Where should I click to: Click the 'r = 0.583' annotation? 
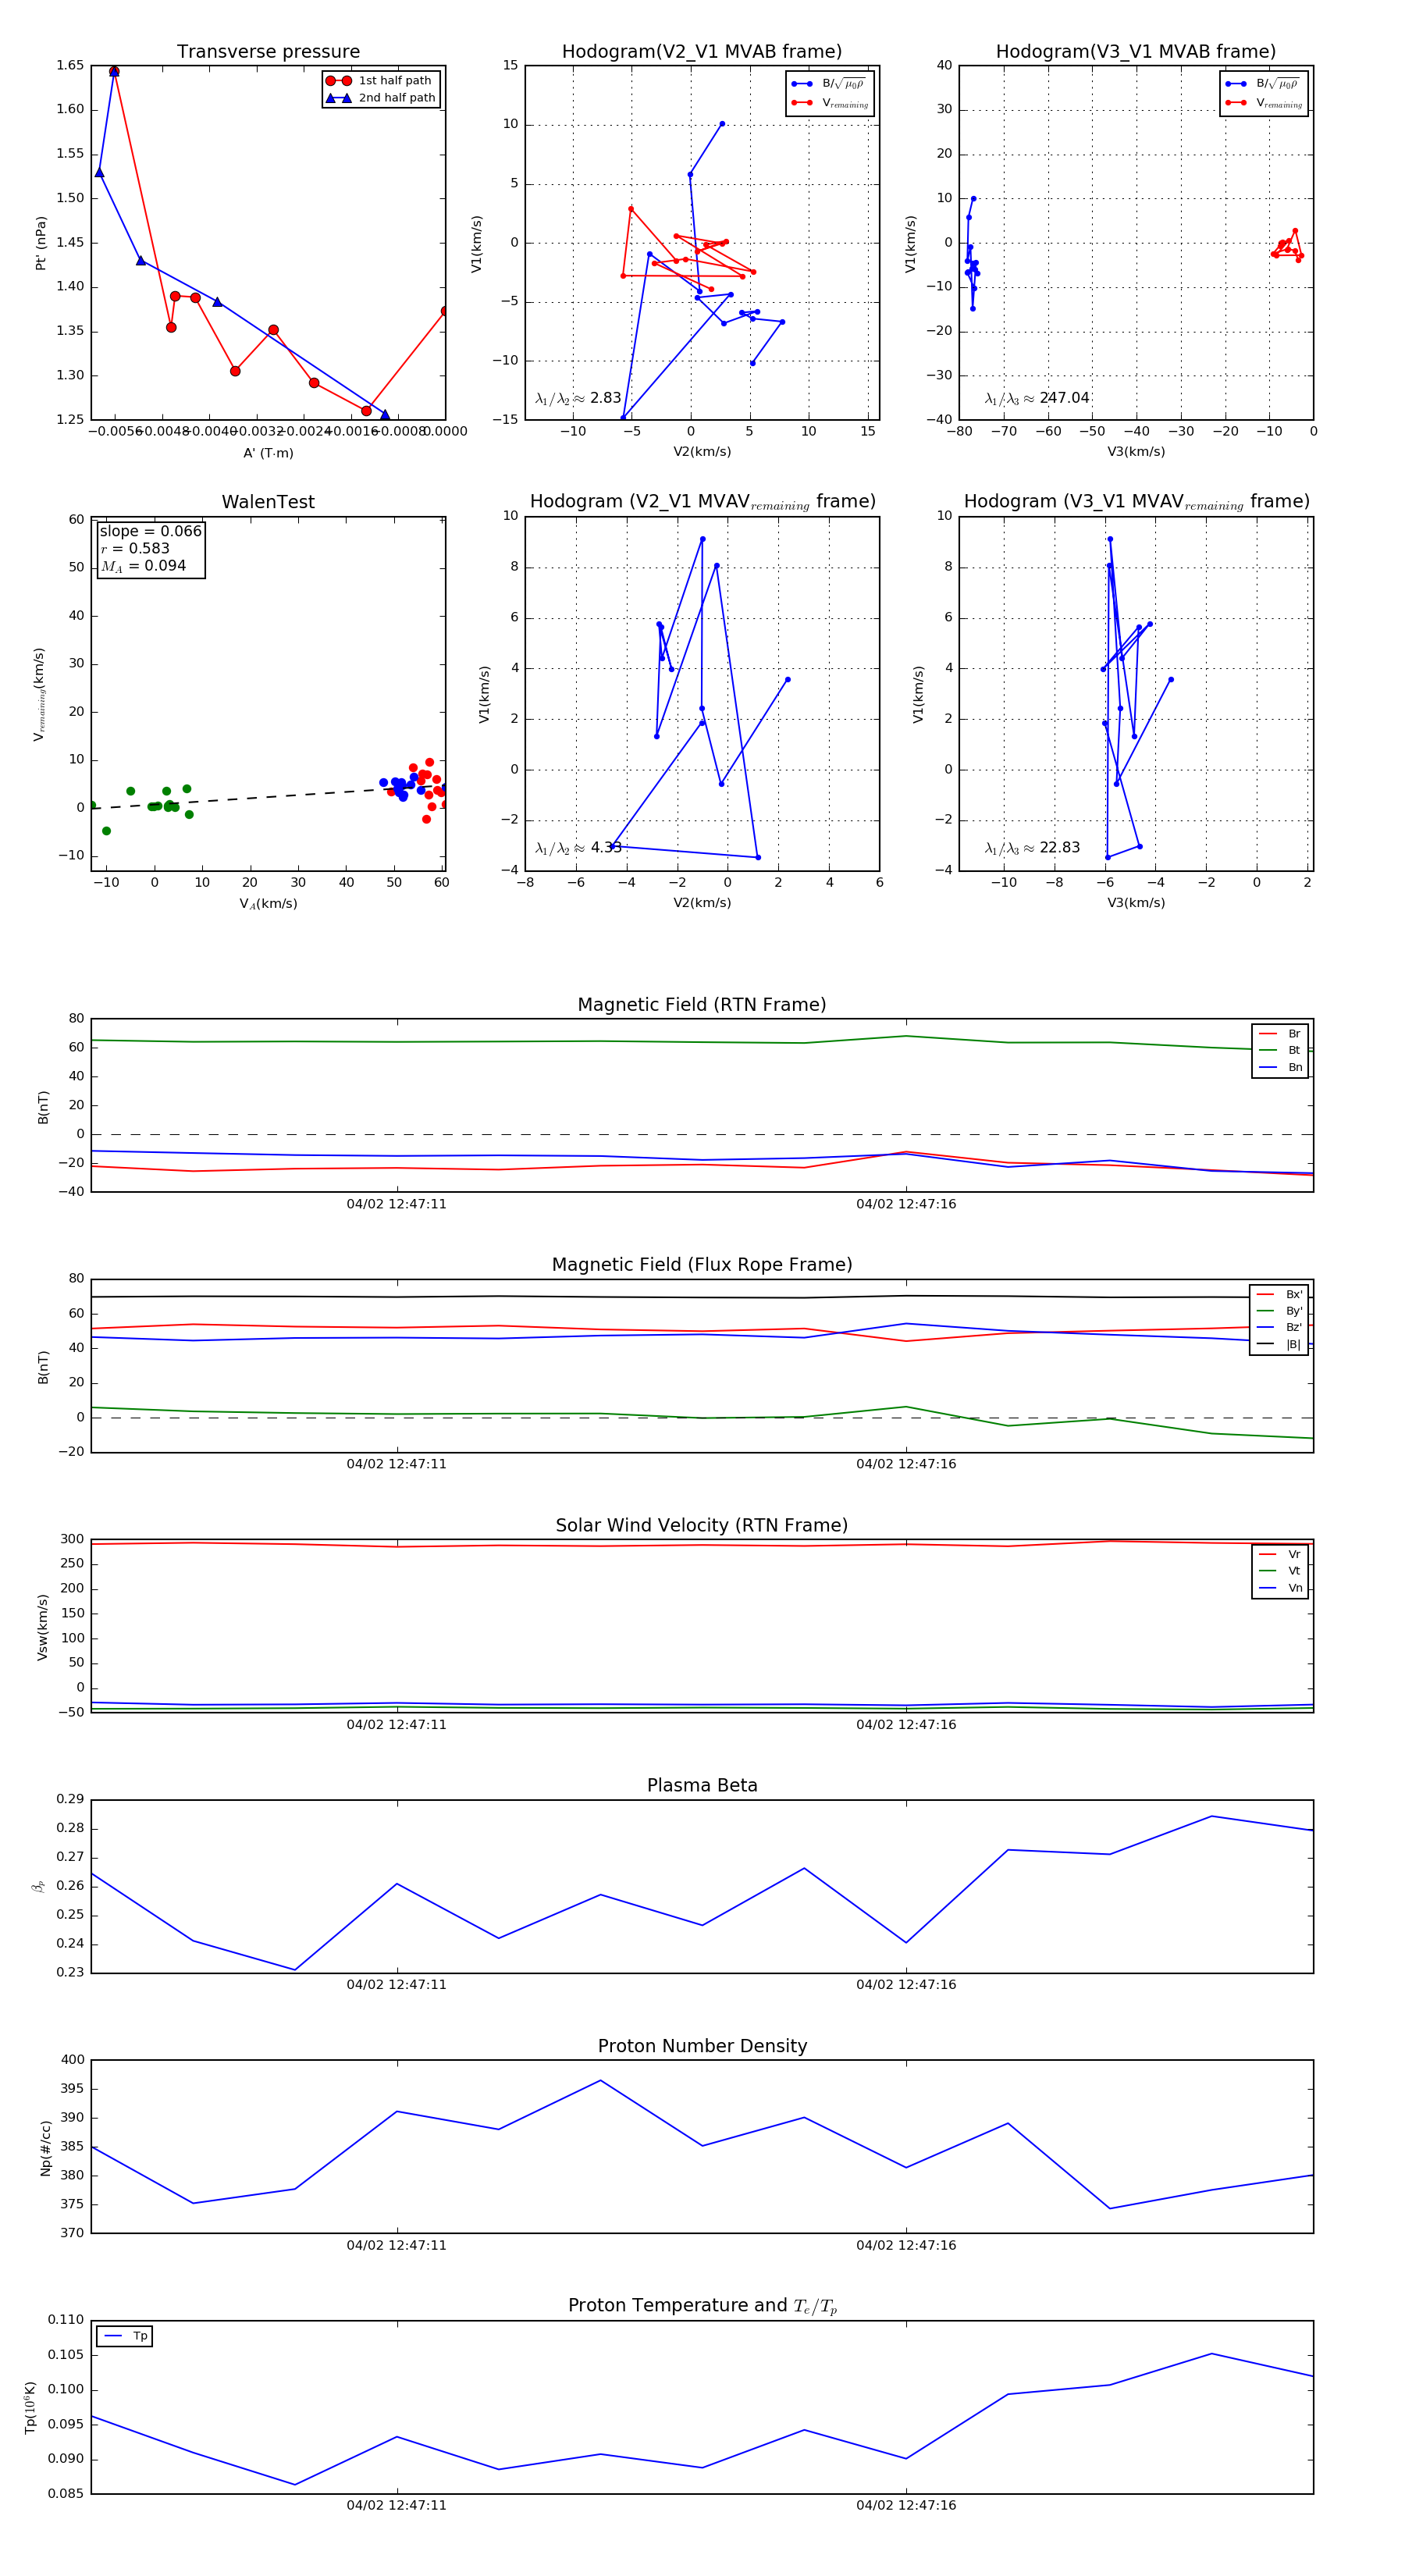(x=135, y=548)
